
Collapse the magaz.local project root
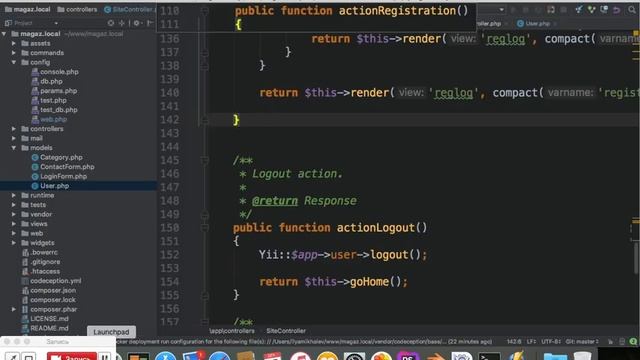[x=4, y=34]
